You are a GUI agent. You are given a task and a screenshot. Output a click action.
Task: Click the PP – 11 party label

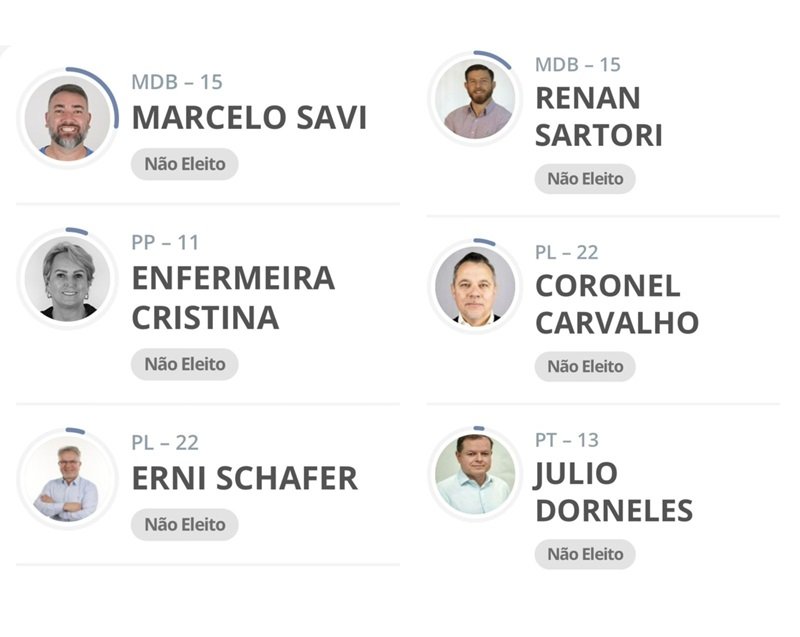(165, 243)
